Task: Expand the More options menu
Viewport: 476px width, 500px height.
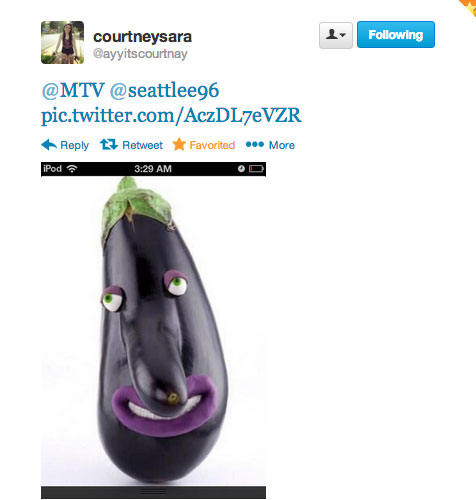Action: 282,145
